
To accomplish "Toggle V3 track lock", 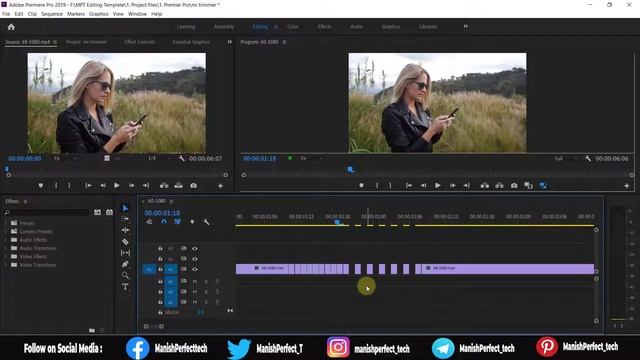I will click(160, 248).
